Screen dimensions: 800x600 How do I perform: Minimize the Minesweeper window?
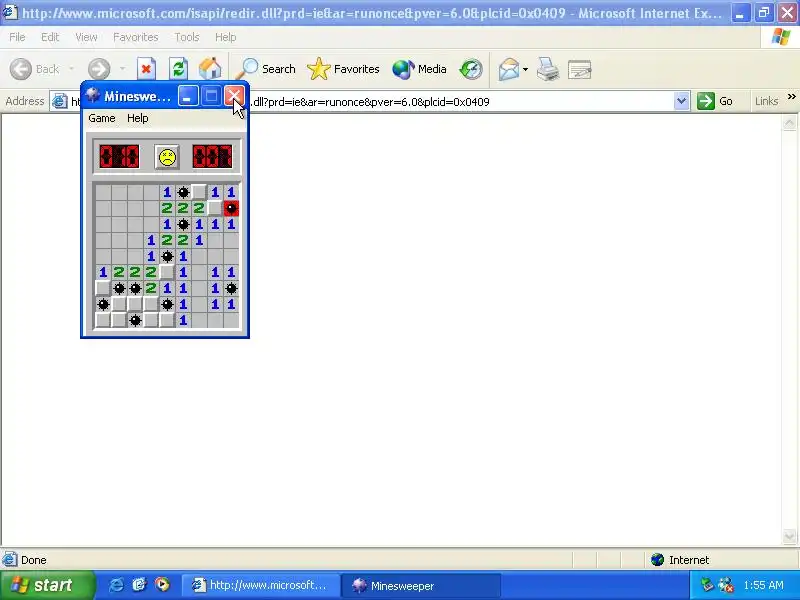coord(188,96)
